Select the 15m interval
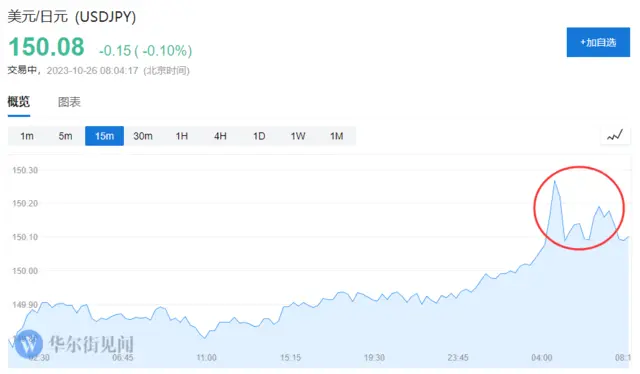The width and height of the screenshot is (640, 374). click(x=104, y=136)
